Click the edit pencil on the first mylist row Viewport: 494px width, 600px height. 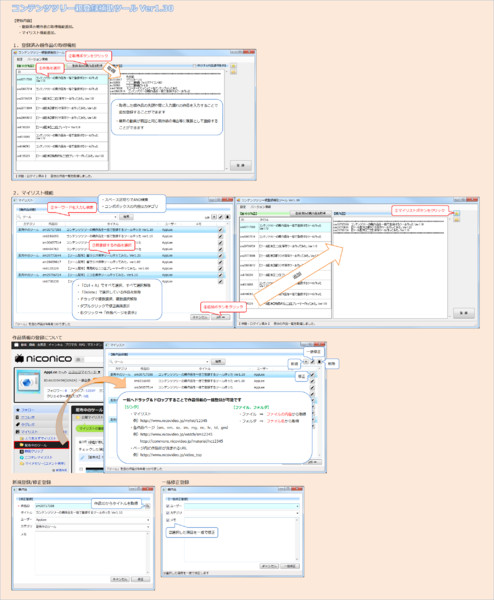[220, 230]
